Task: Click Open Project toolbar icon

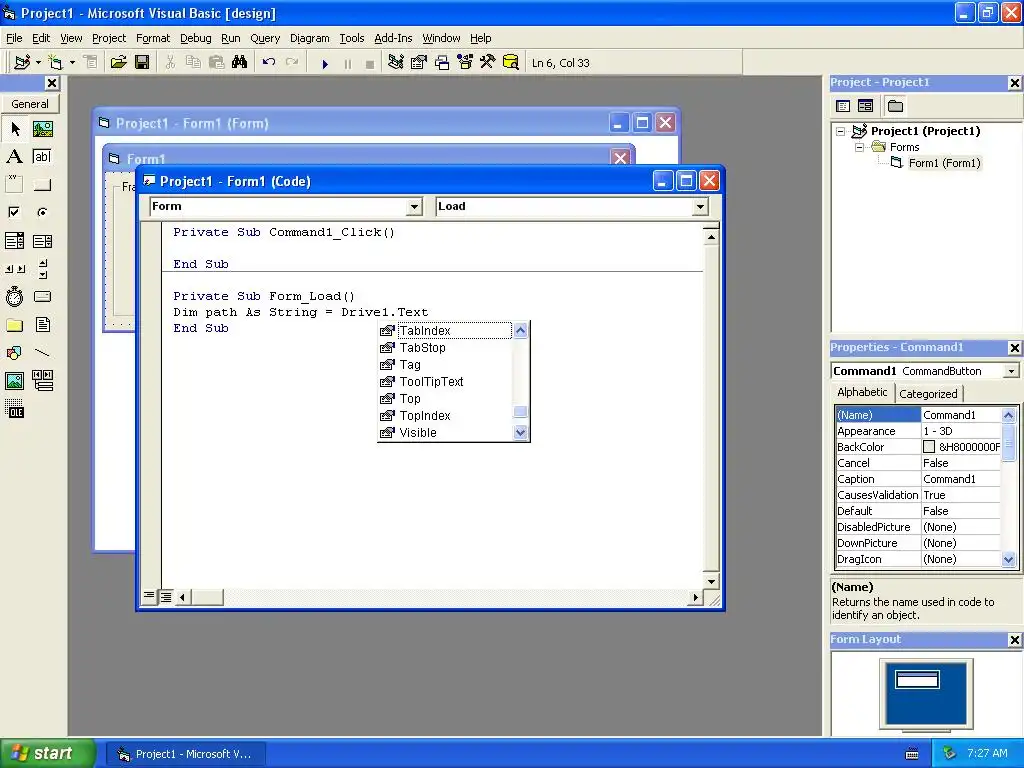Action: pos(118,63)
